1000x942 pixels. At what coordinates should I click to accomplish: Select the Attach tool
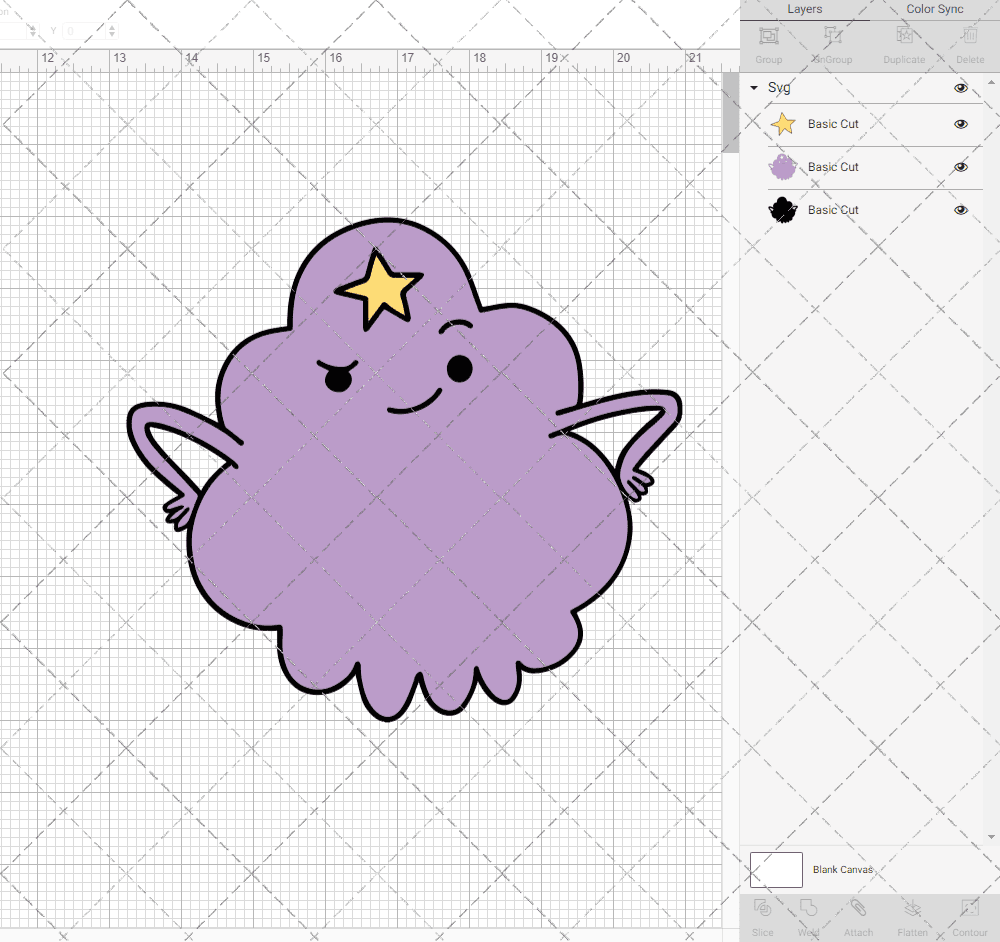(858, 907)
